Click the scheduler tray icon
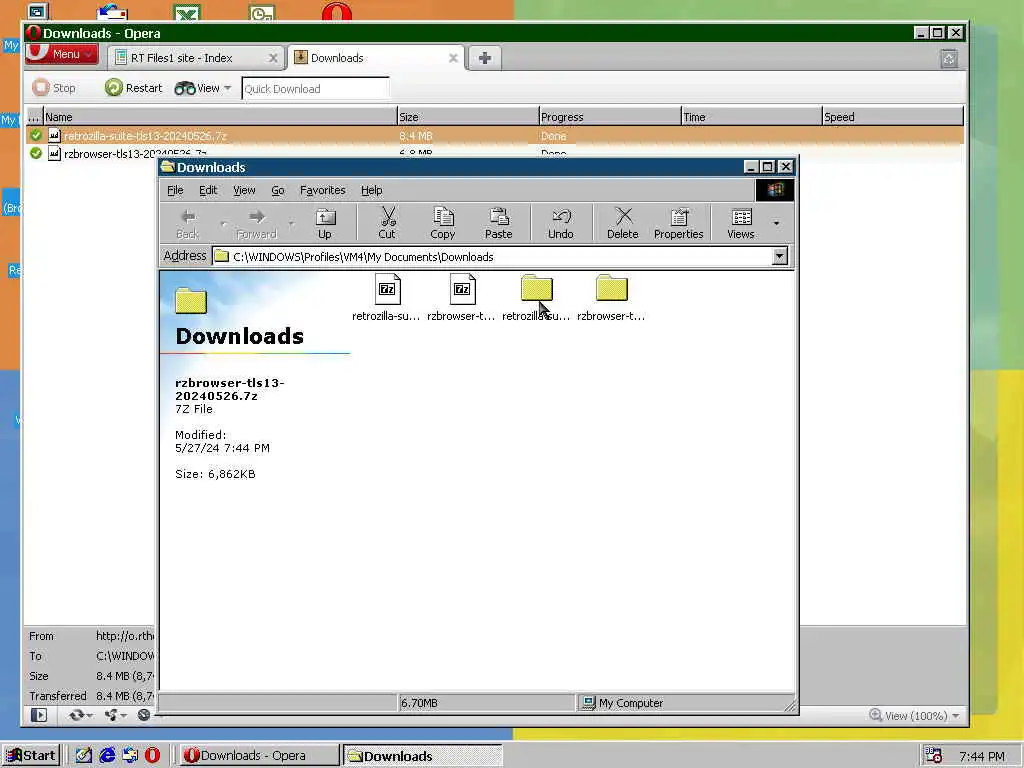 click(933, 755)
